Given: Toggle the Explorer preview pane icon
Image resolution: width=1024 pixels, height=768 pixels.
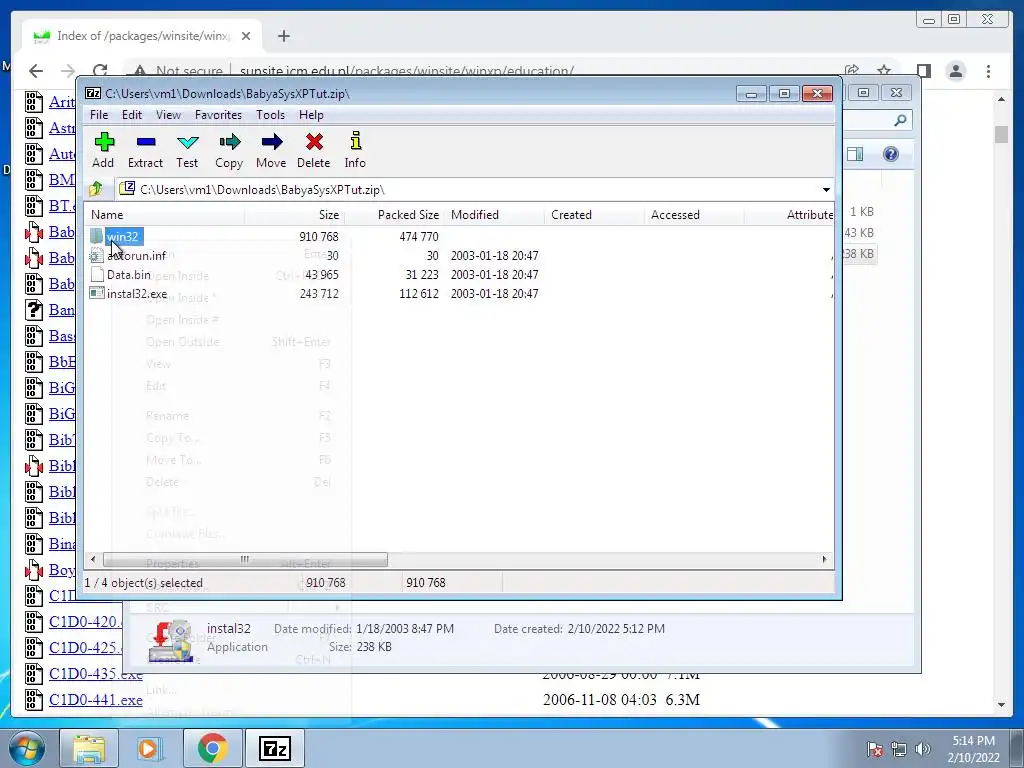Looking at the screenshot, I should (855, 154).
